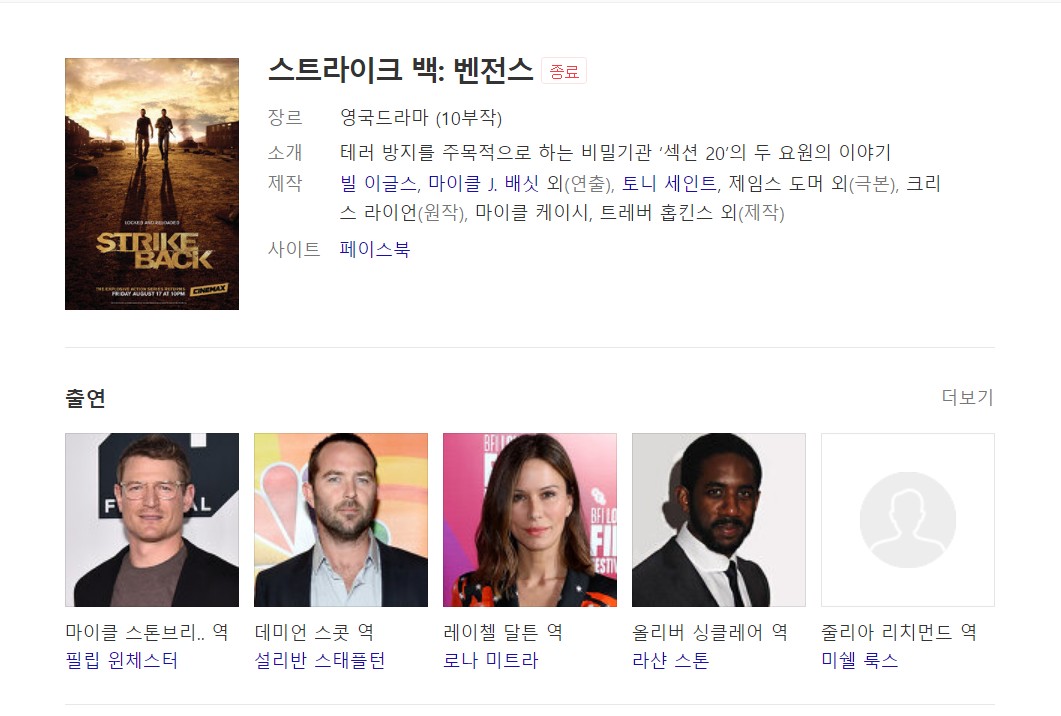
Task: Open actor name link 필립 윈체스터
Action: 122,660
